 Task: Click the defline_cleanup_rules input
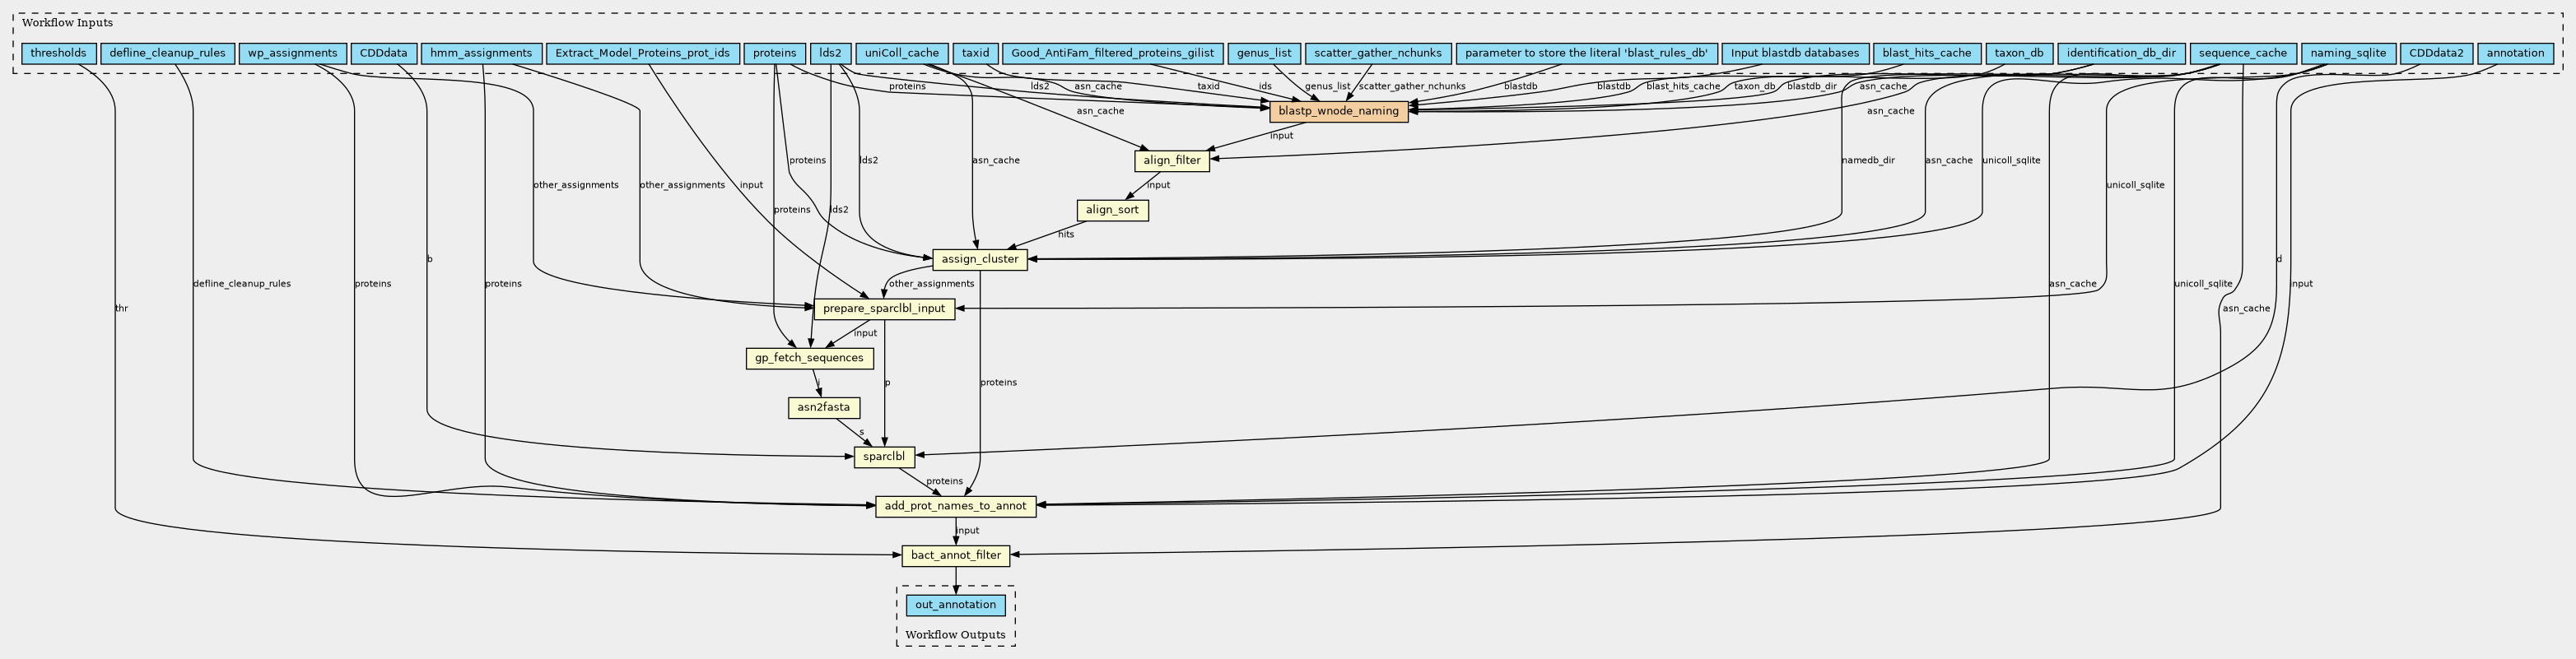(168, 53)
